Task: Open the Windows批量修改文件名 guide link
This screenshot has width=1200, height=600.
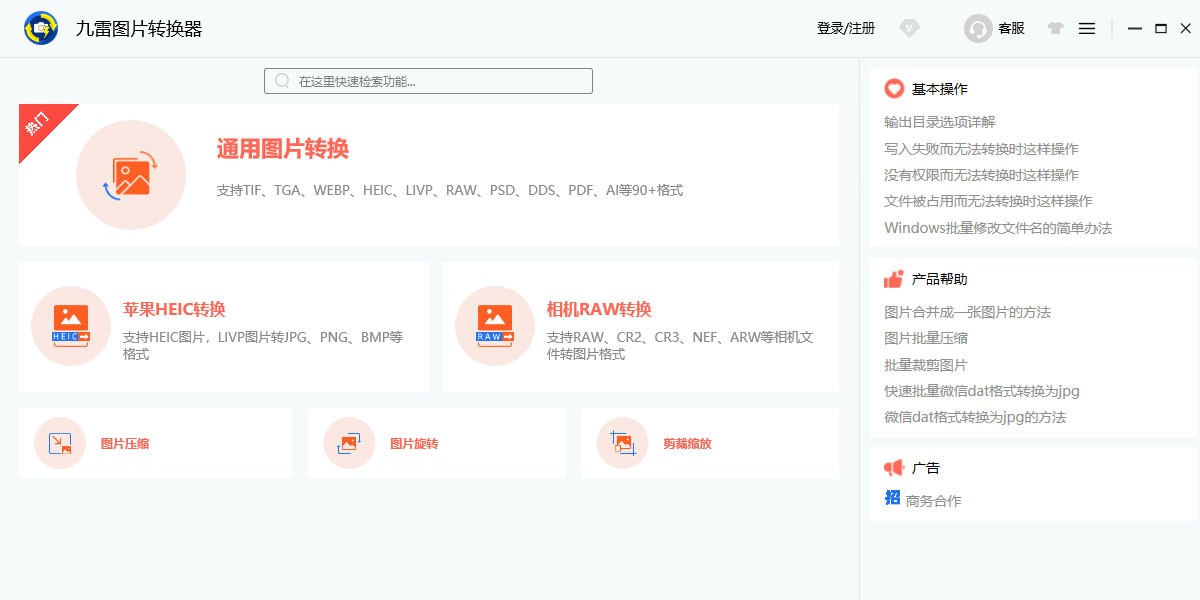Action: coord(997,228)
